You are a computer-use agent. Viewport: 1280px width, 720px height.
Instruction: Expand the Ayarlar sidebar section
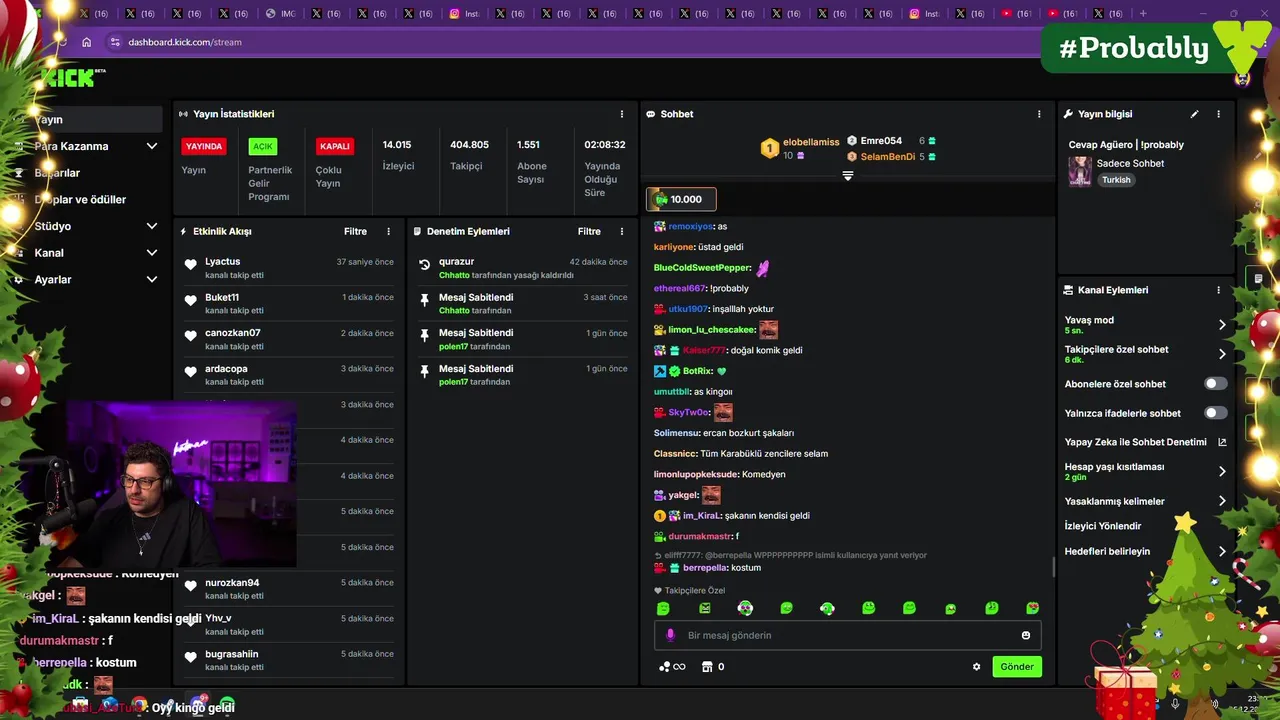pyautogui.click(x=152, y=280)
